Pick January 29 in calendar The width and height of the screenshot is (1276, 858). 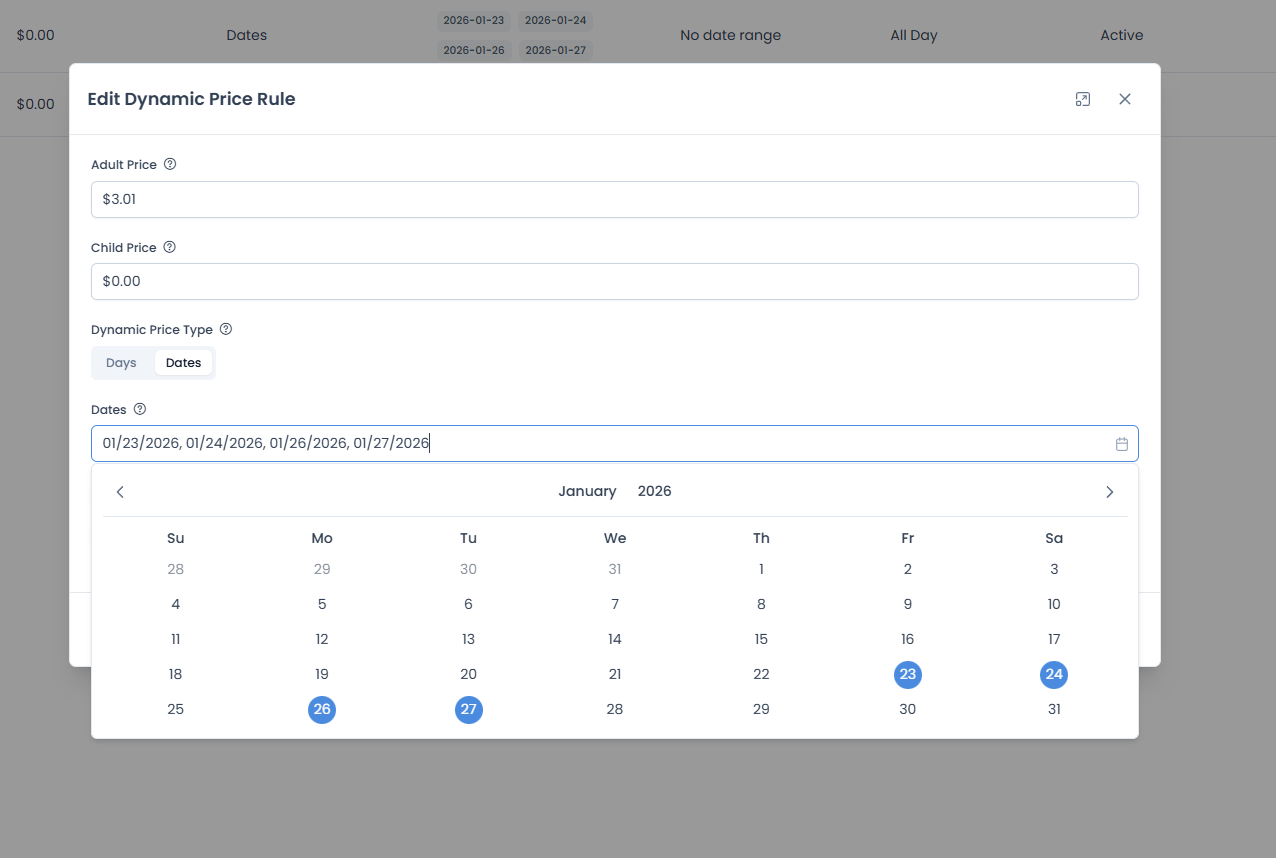pos(761,710)
